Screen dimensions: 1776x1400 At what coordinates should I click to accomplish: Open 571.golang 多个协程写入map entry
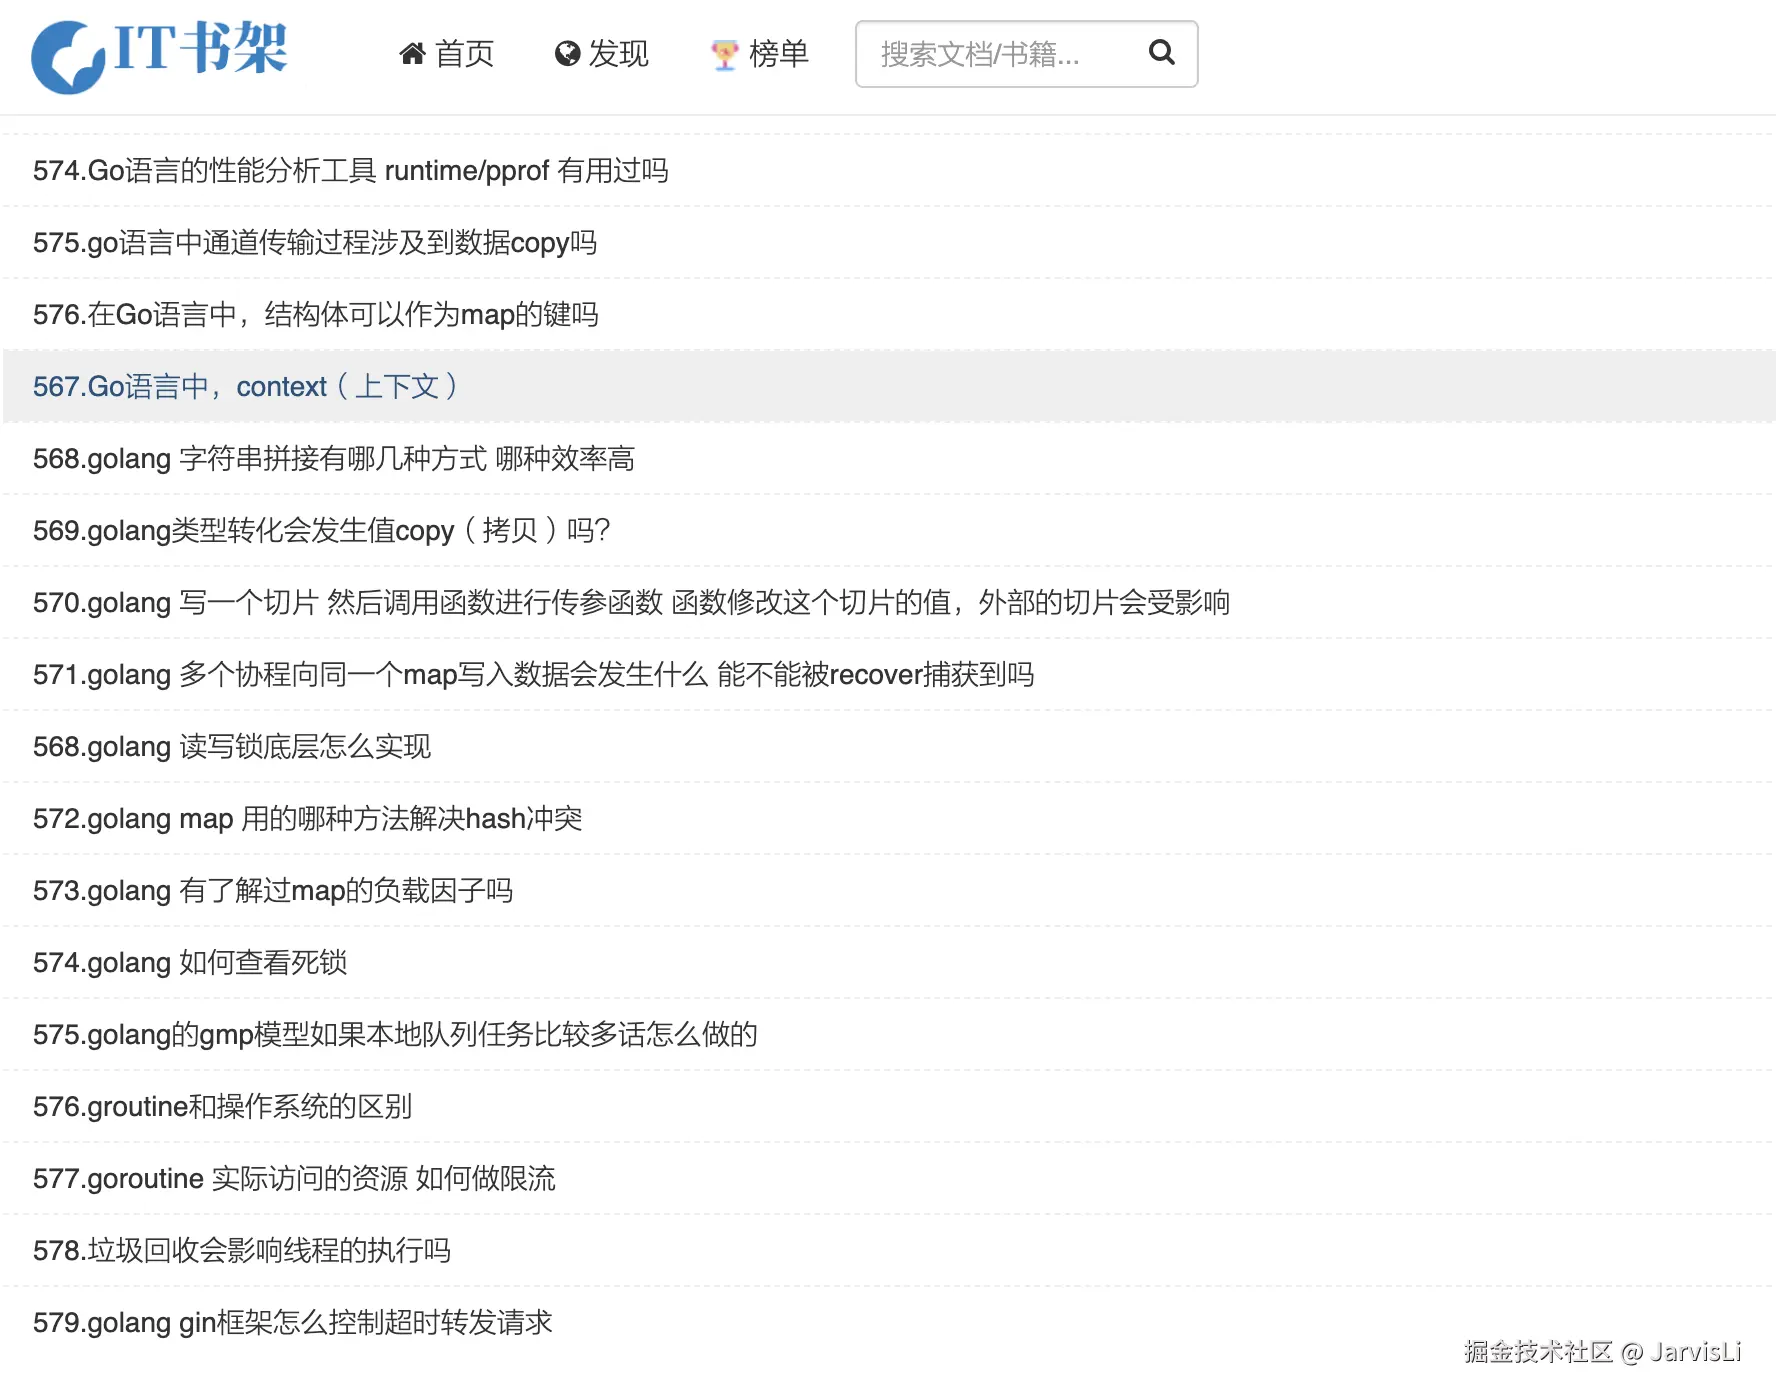tap(534, 675)
